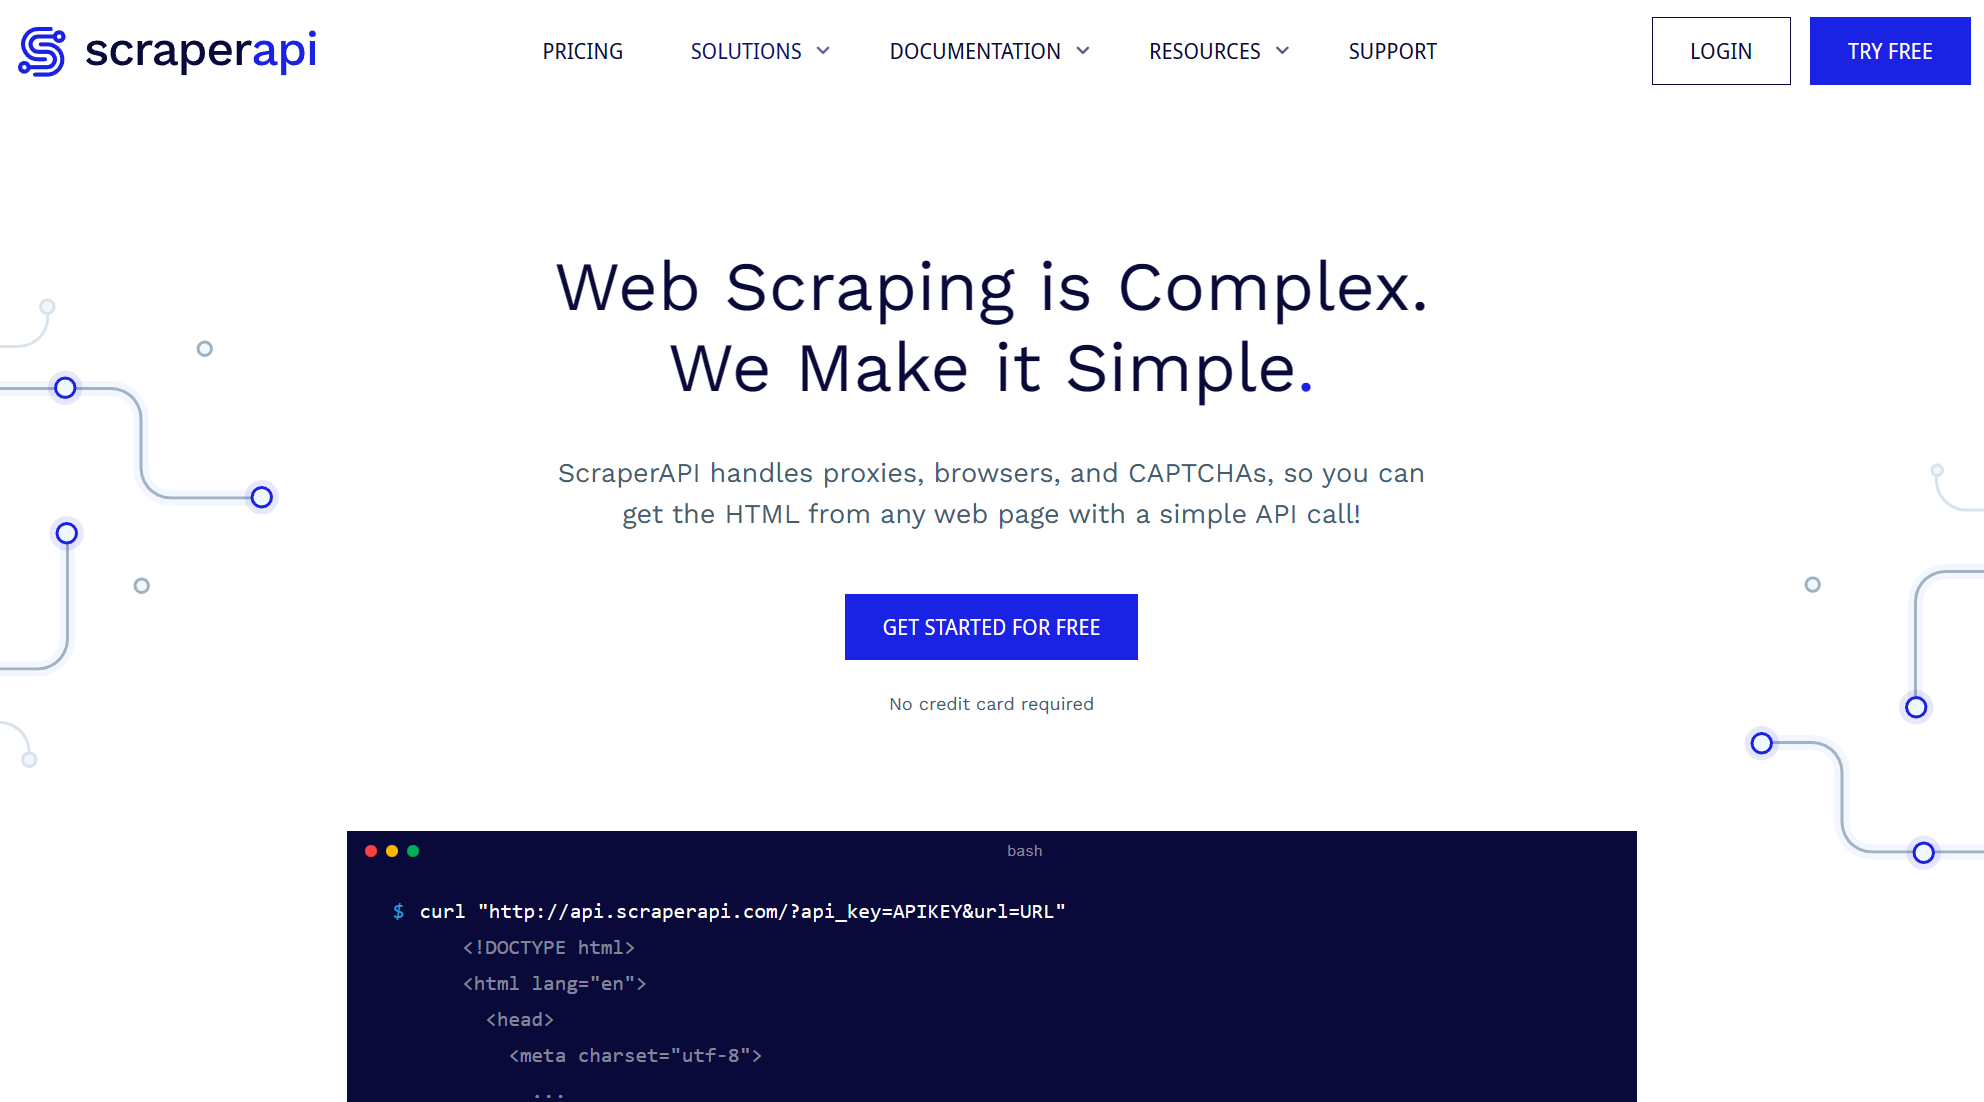Expand the RESOURCES dropdown menu

click(1219, 50)
